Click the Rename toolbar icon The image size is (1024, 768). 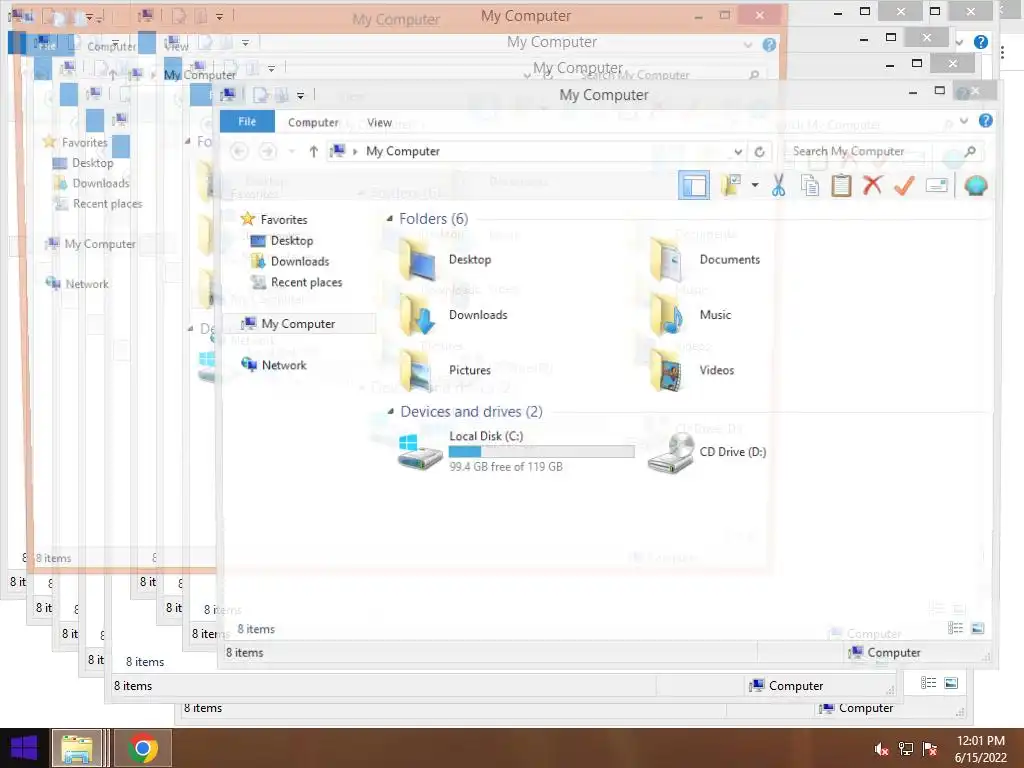(x=936, y=185)
